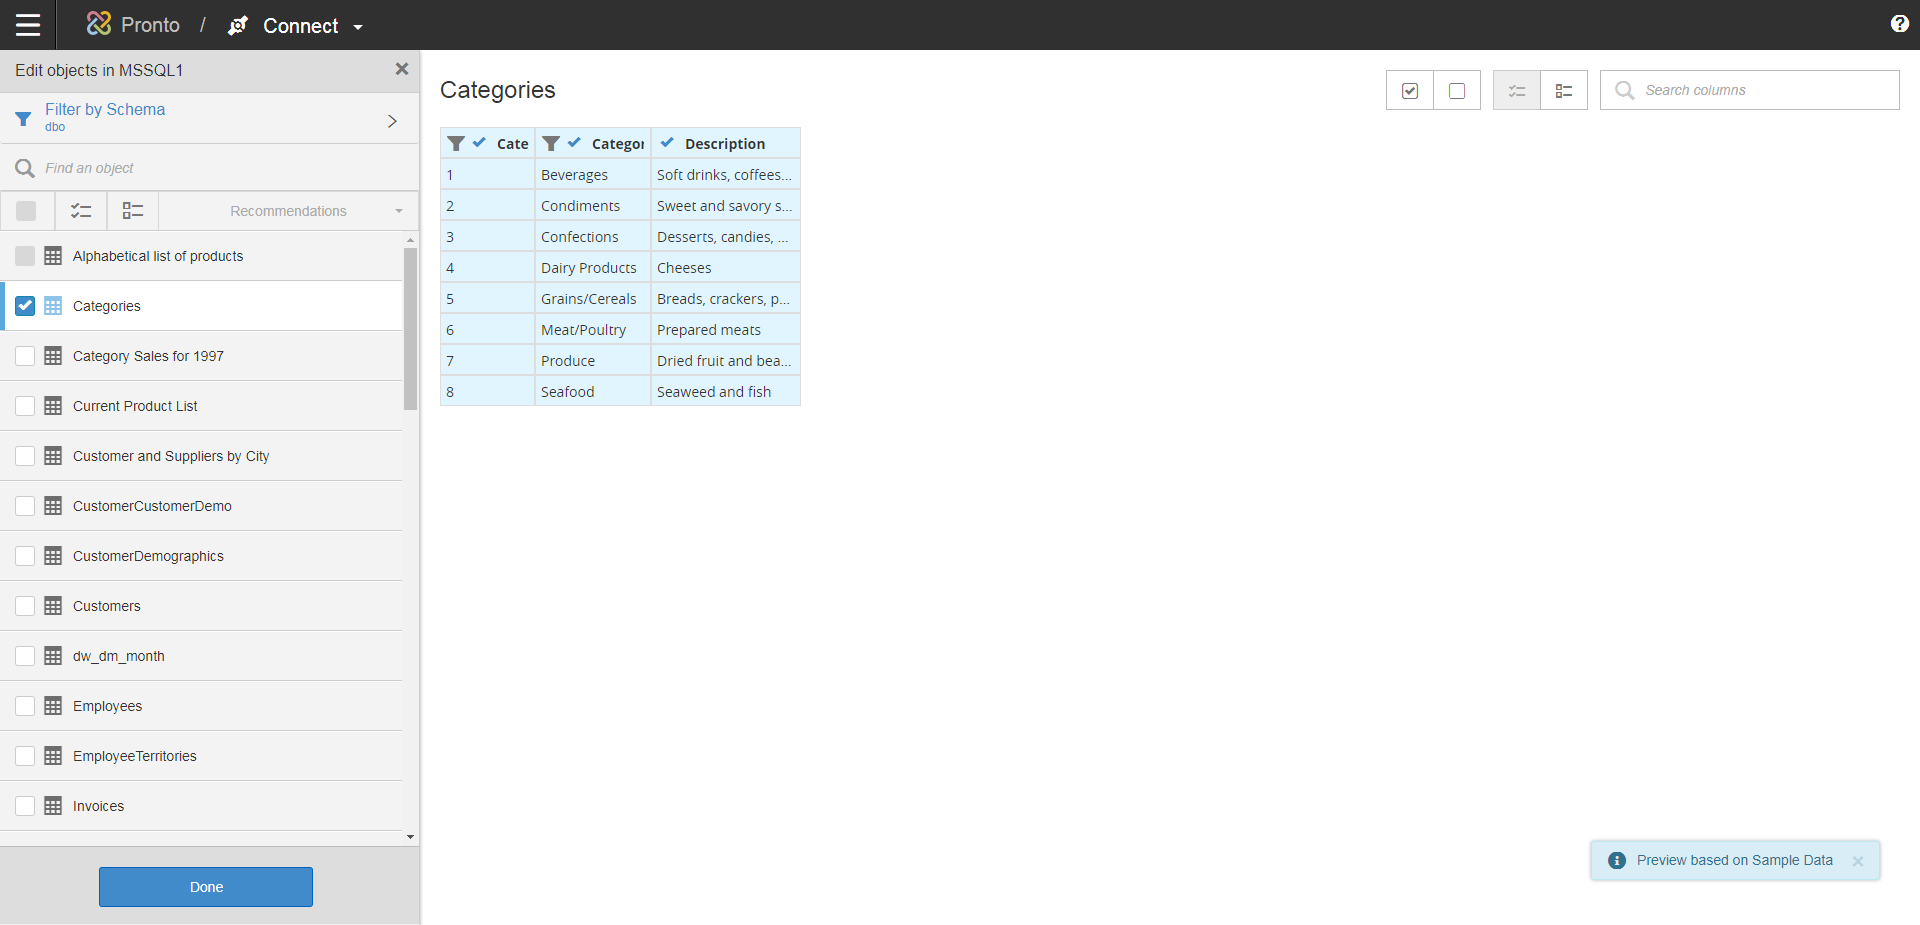Switch to detail column view icon
Screen dimensions: 1920x925
1564,90
